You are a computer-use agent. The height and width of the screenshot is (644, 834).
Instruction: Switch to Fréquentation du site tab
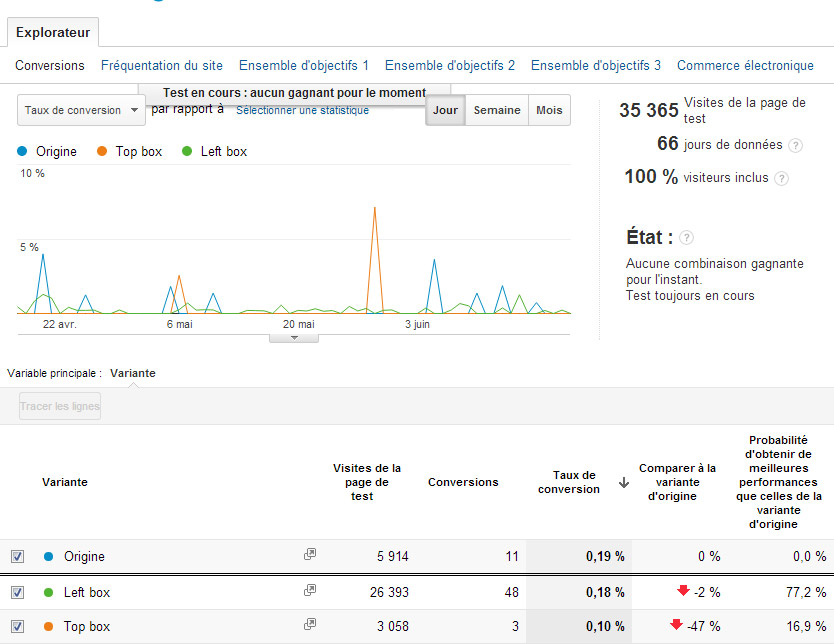coord(162,65)
